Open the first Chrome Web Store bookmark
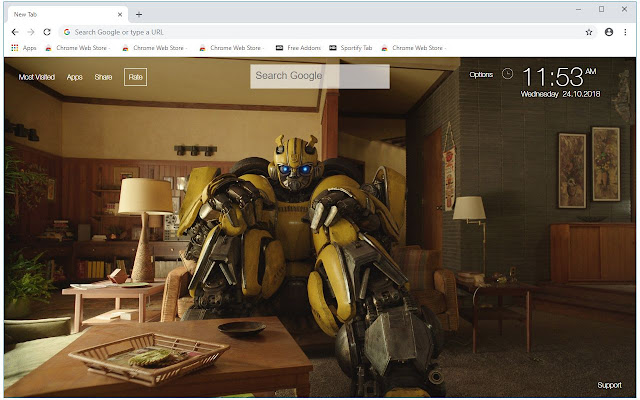This screenshot has width=640, height=400. tap(78, 48)
